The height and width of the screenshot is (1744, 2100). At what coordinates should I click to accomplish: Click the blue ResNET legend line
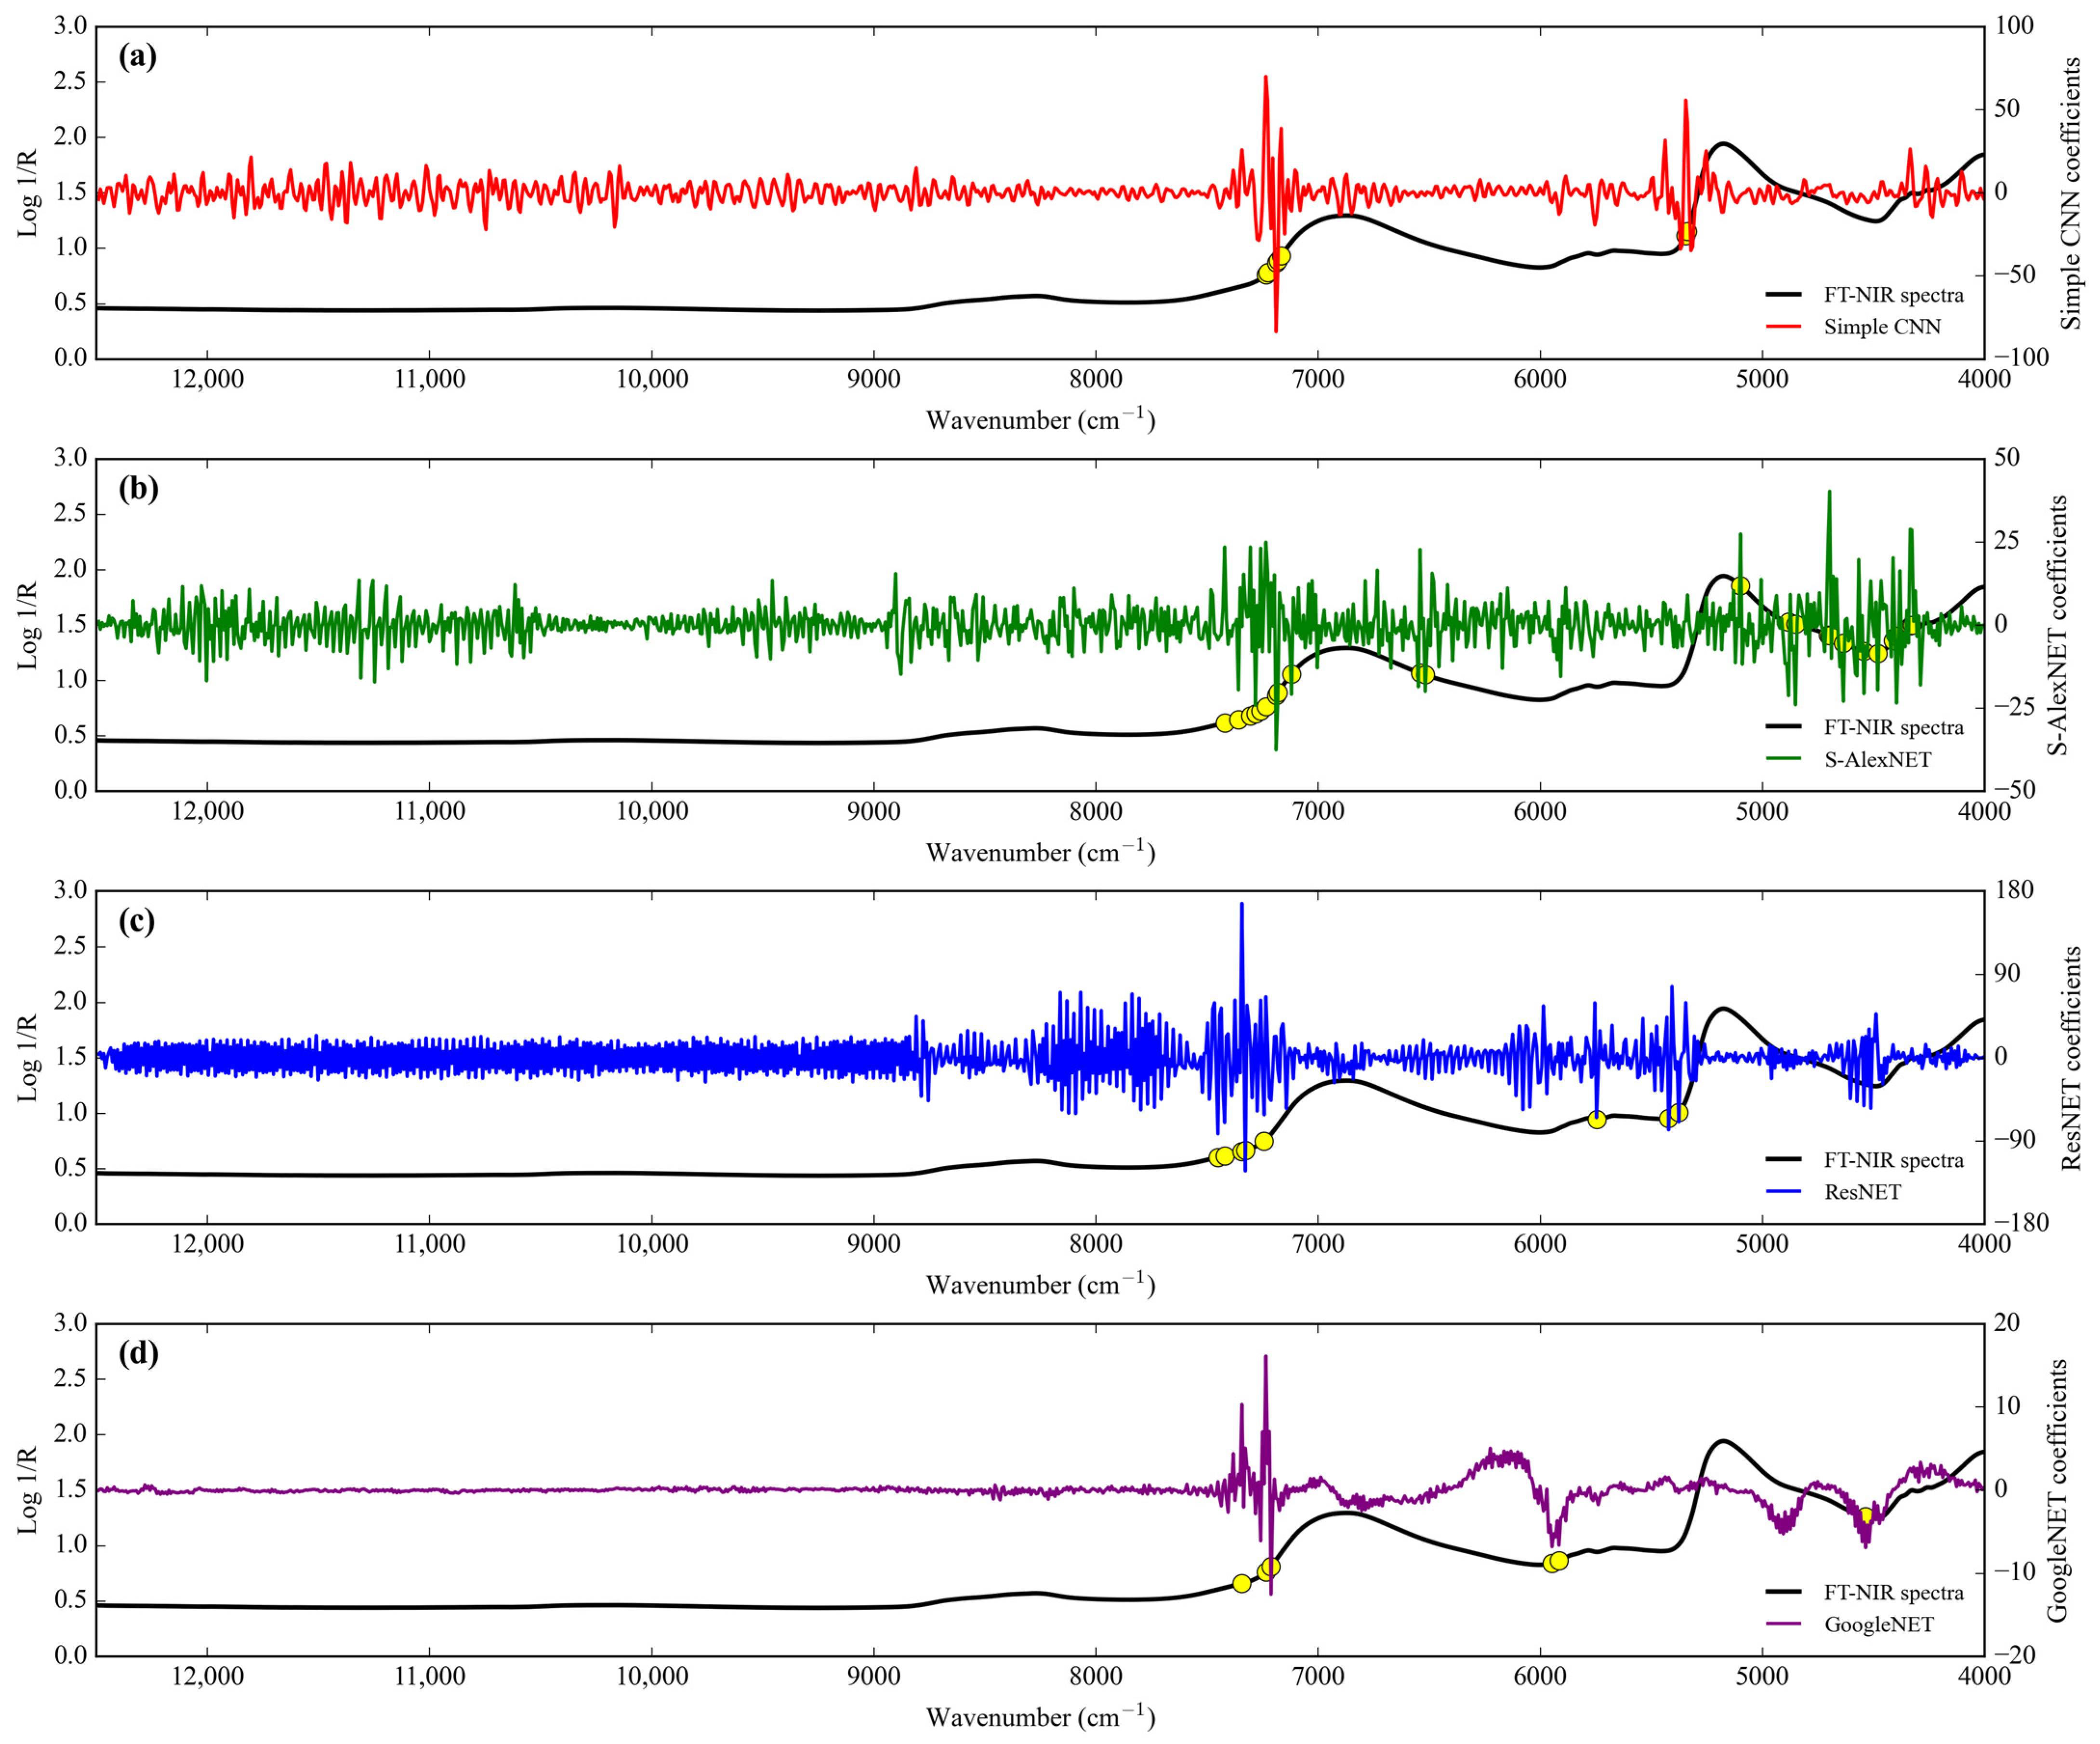click(1783, 1192)
